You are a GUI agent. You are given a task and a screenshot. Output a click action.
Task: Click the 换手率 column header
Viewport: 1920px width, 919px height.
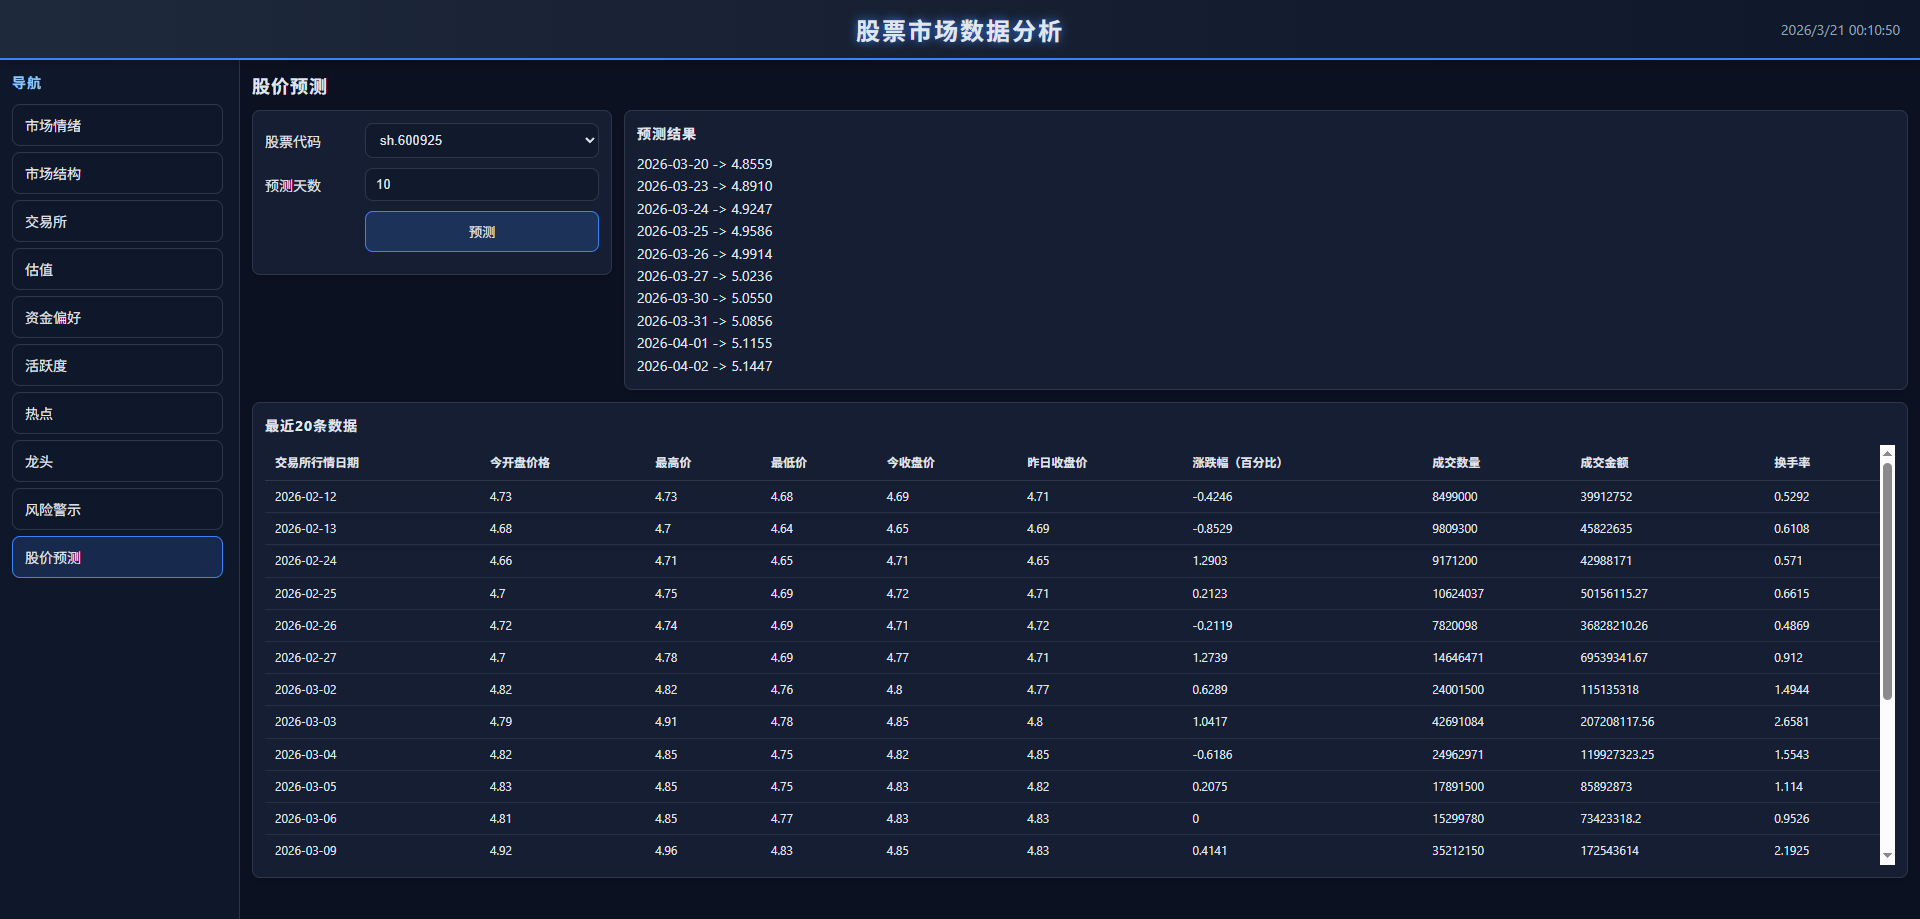[1792, 463]
